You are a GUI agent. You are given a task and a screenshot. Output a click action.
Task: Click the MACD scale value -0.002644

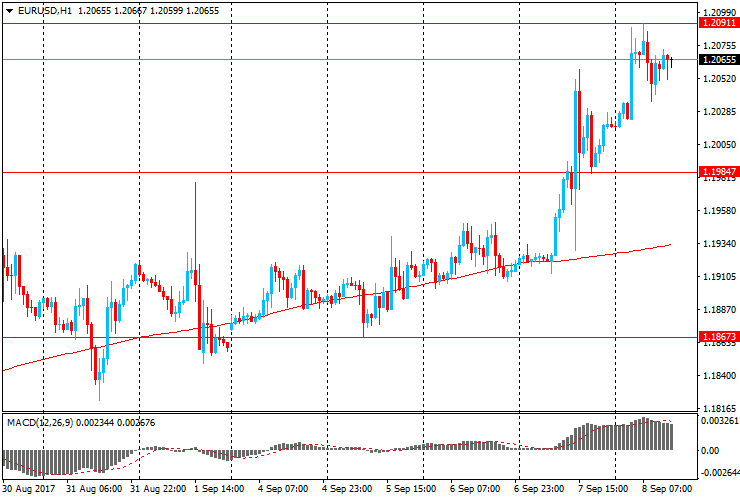click(719, 473)
